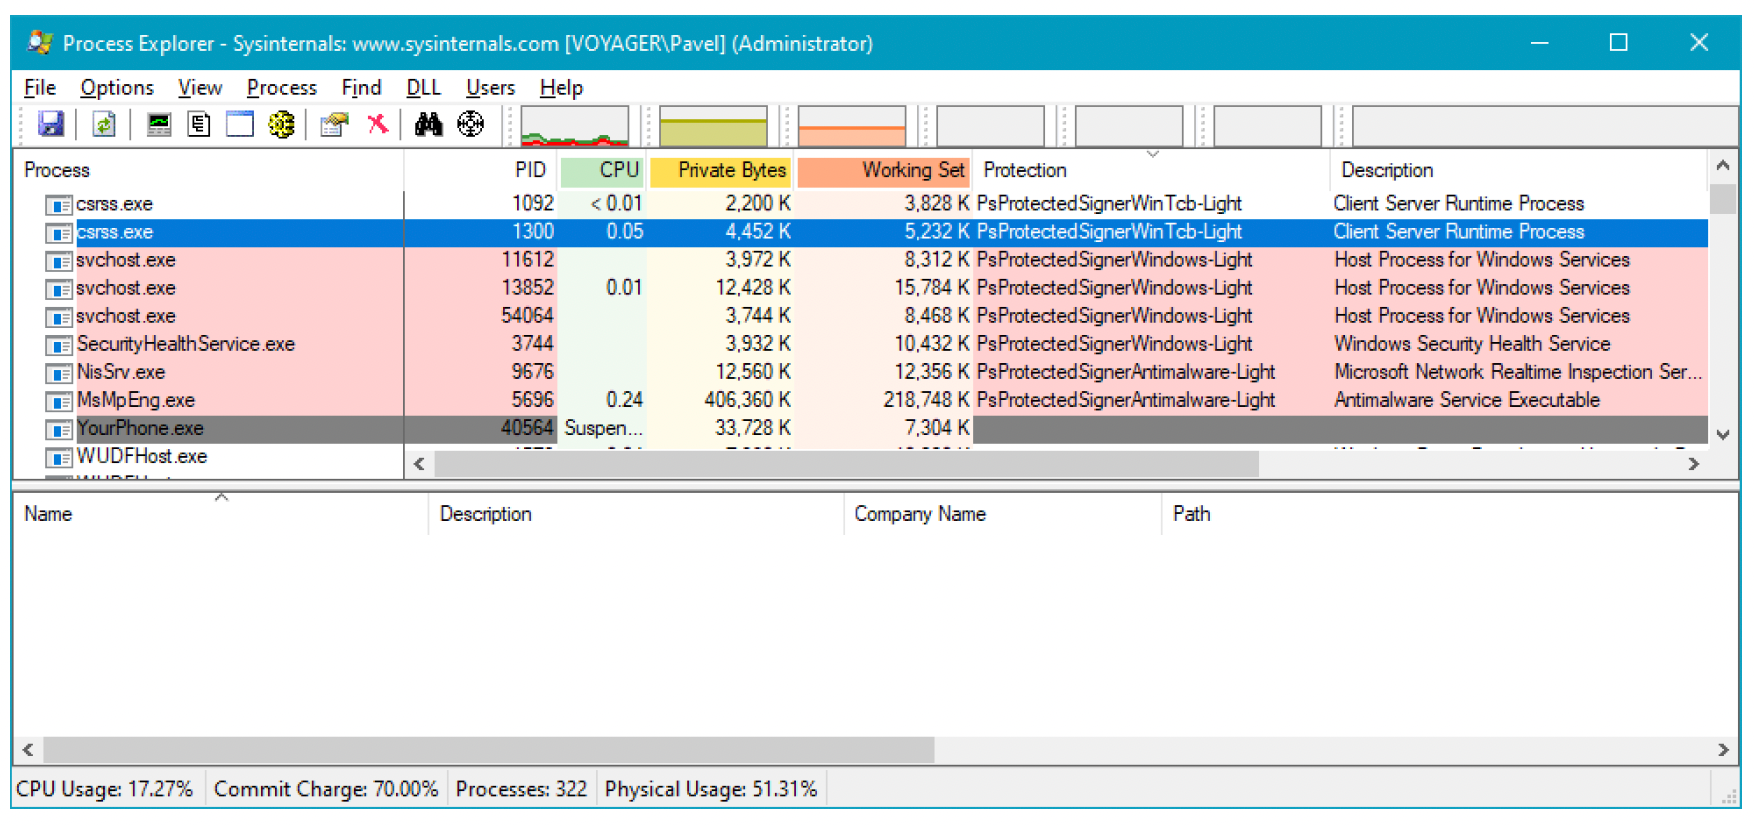Click the process icon beside svchost.exe PID 13852

point(59,289)
